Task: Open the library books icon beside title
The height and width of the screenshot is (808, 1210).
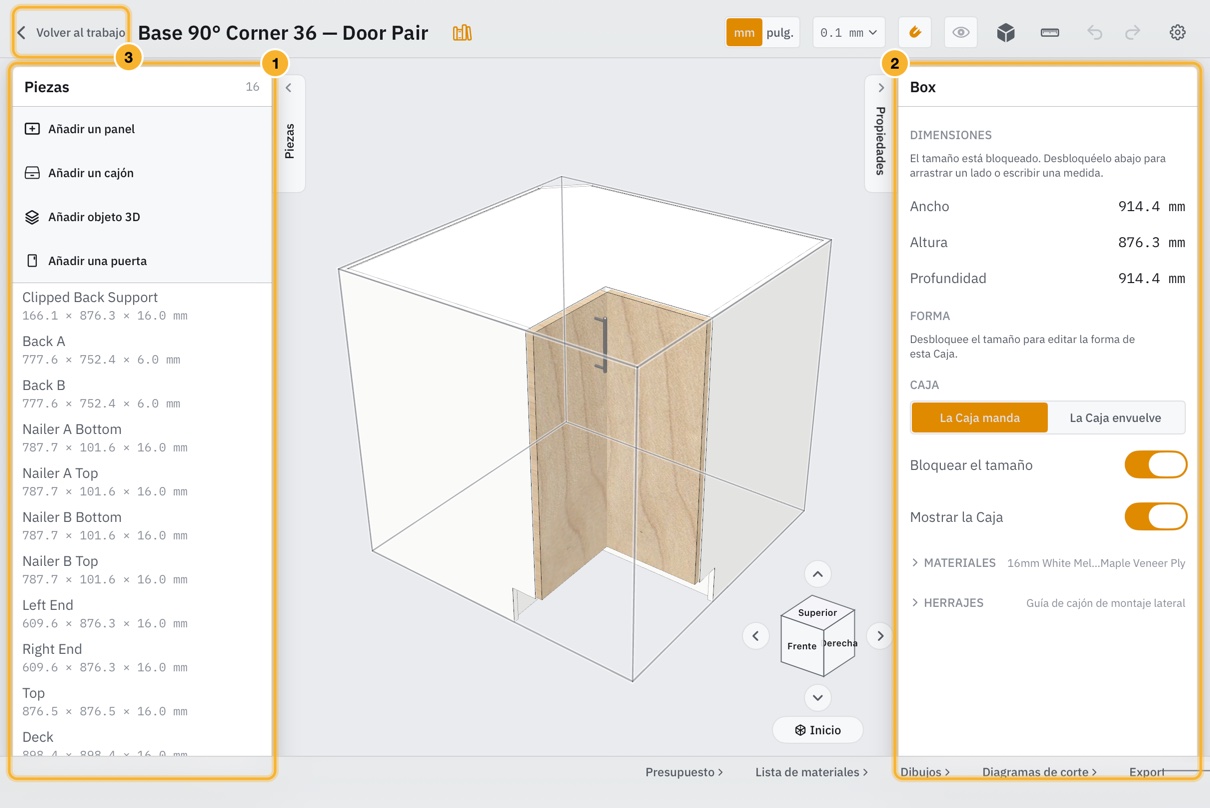Action: click(x=462, y=33)
